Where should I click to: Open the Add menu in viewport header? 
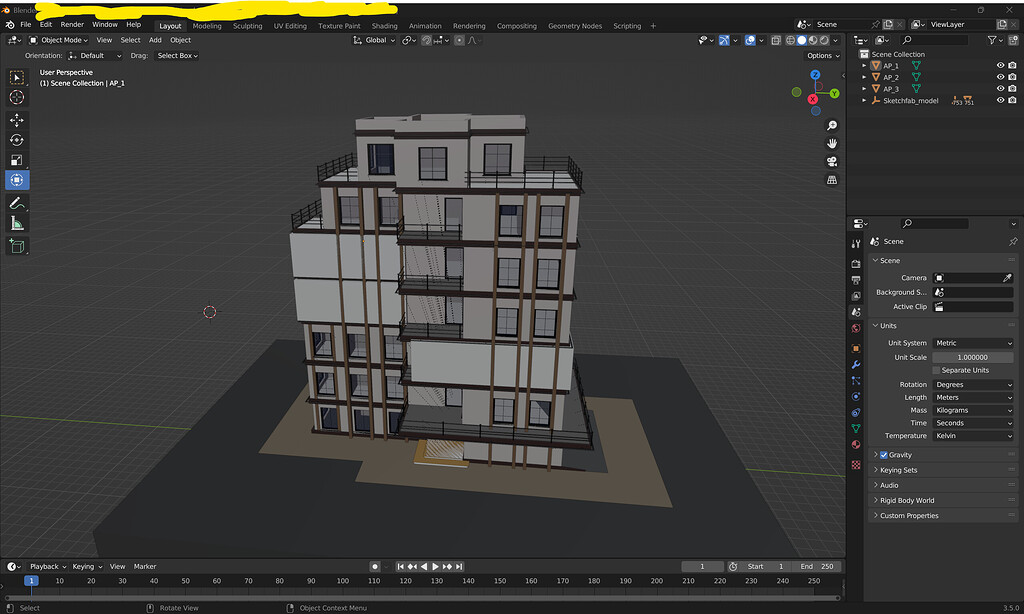point(155,40)
